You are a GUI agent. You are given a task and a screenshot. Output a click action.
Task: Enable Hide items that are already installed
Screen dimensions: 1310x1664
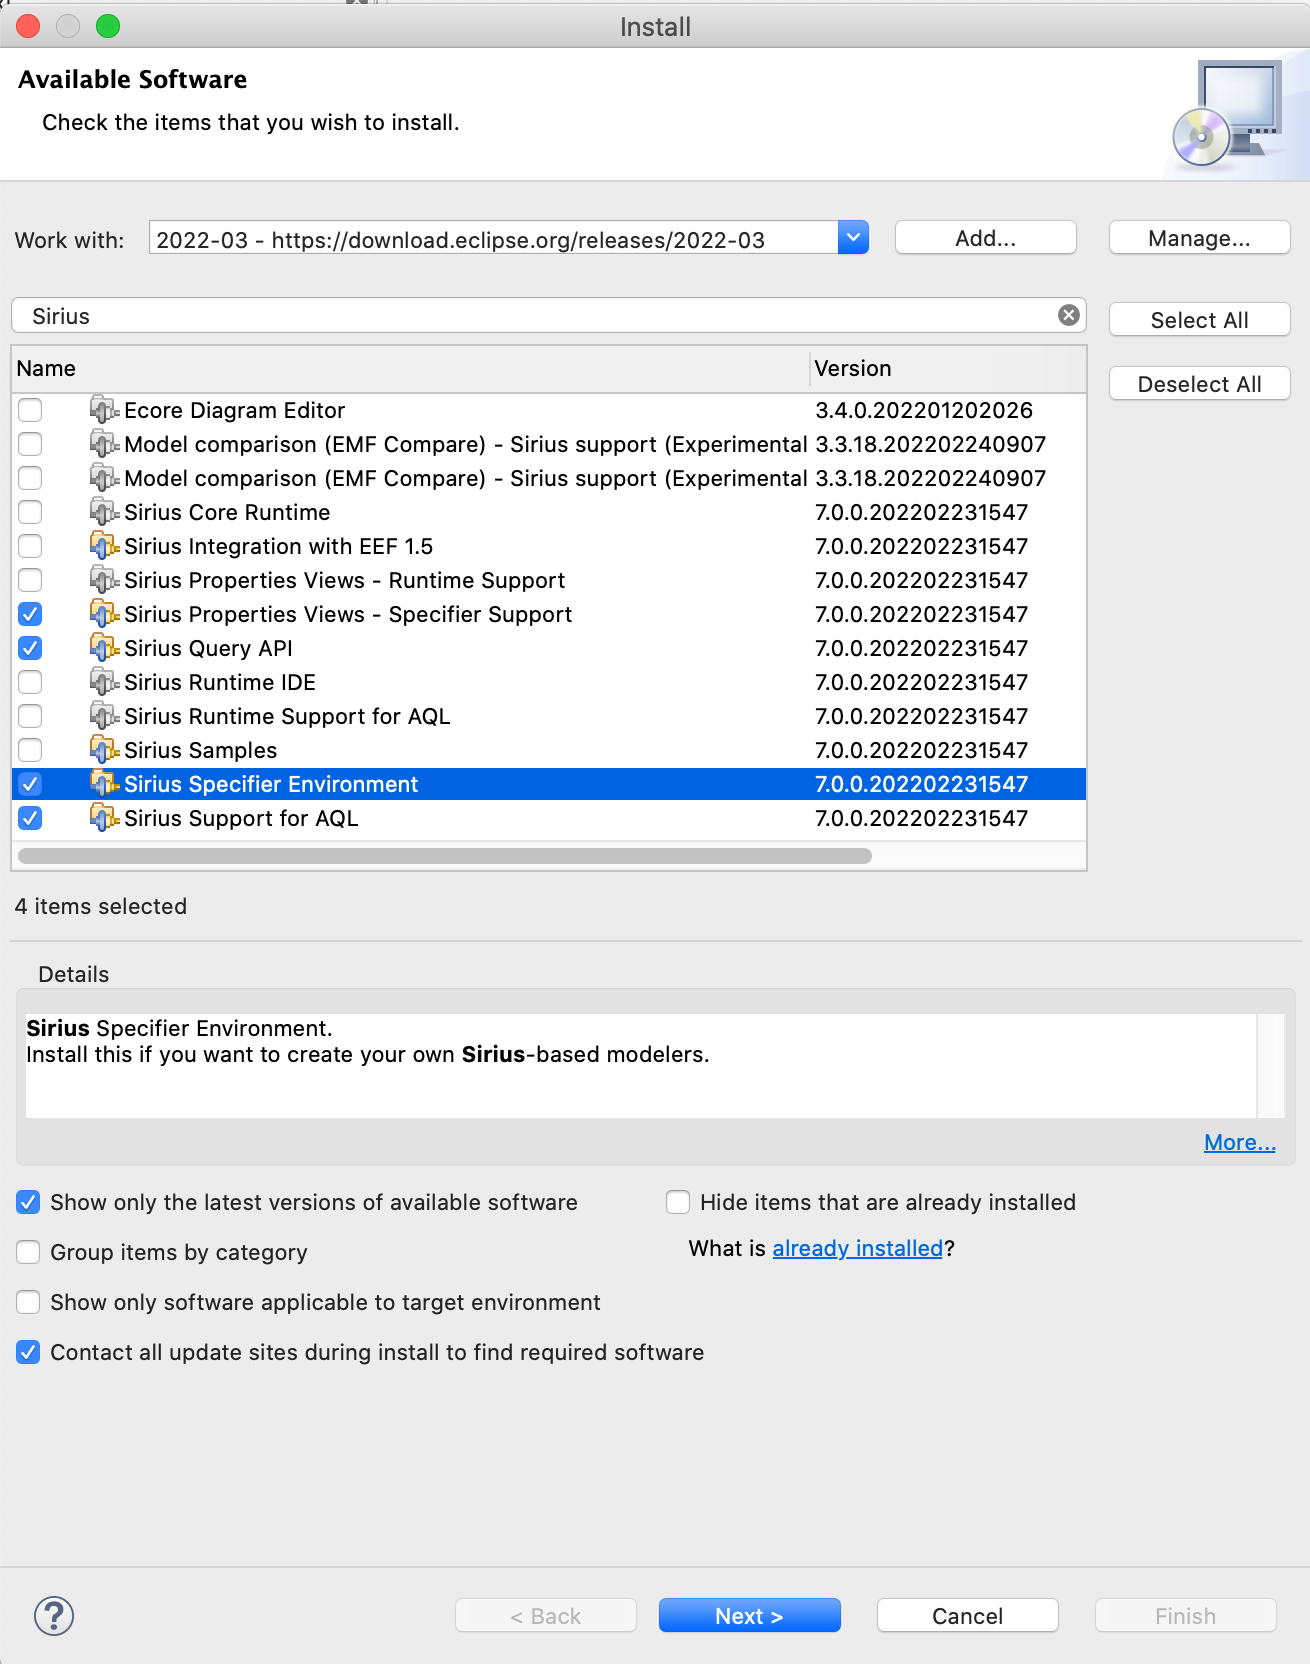678,1202
